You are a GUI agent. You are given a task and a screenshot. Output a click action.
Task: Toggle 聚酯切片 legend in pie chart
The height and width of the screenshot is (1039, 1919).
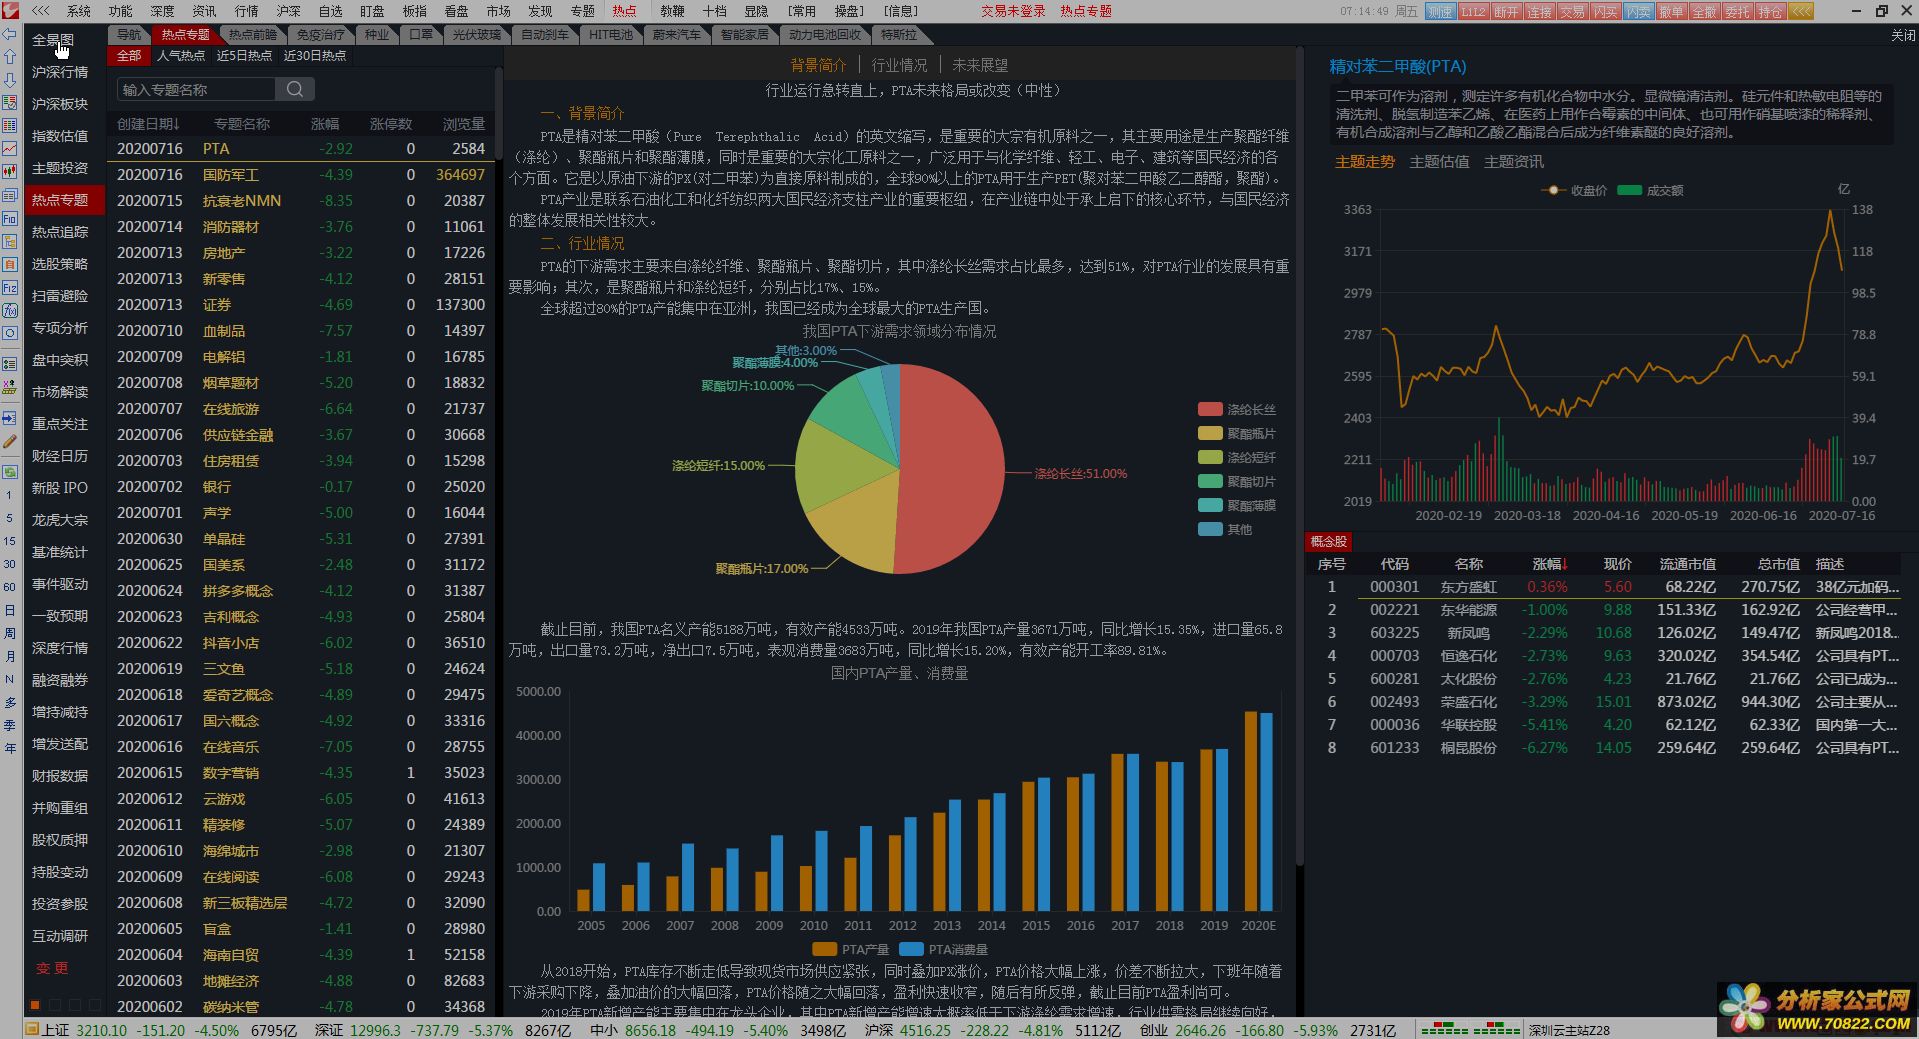pos(1237,481)
